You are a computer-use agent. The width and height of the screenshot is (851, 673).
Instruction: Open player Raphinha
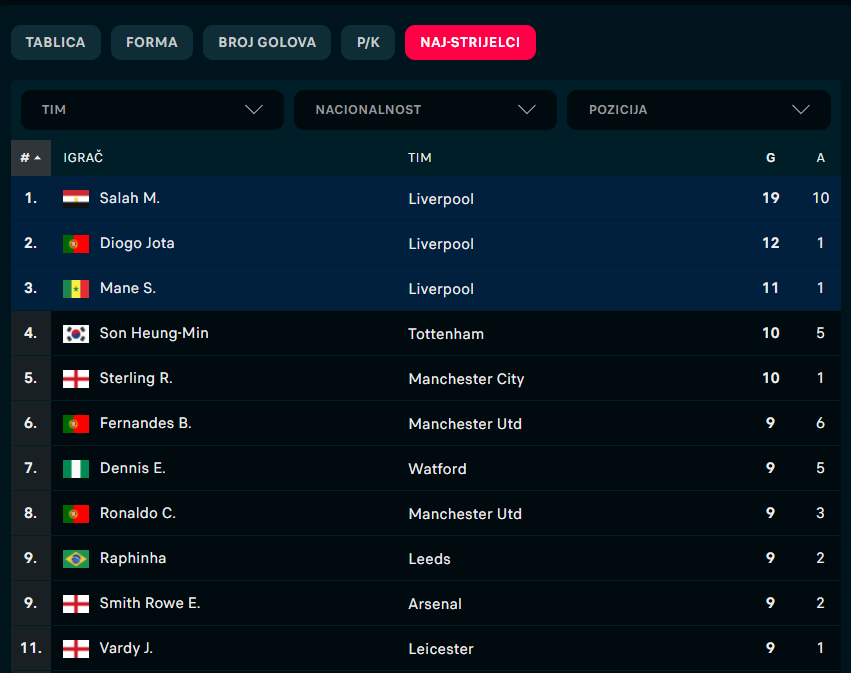pos(133,558)
